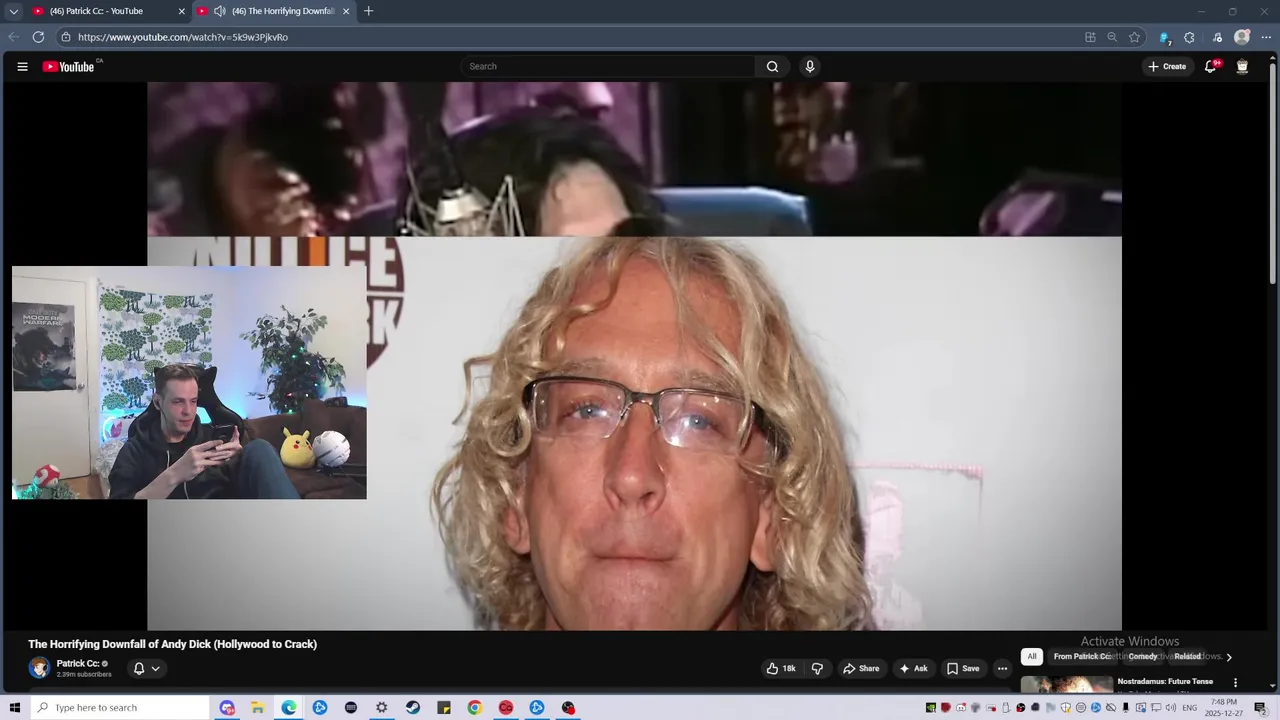The image size is (1280, 720).
Task: Open the Windows notification center icon
Action: pos(1260,708)
